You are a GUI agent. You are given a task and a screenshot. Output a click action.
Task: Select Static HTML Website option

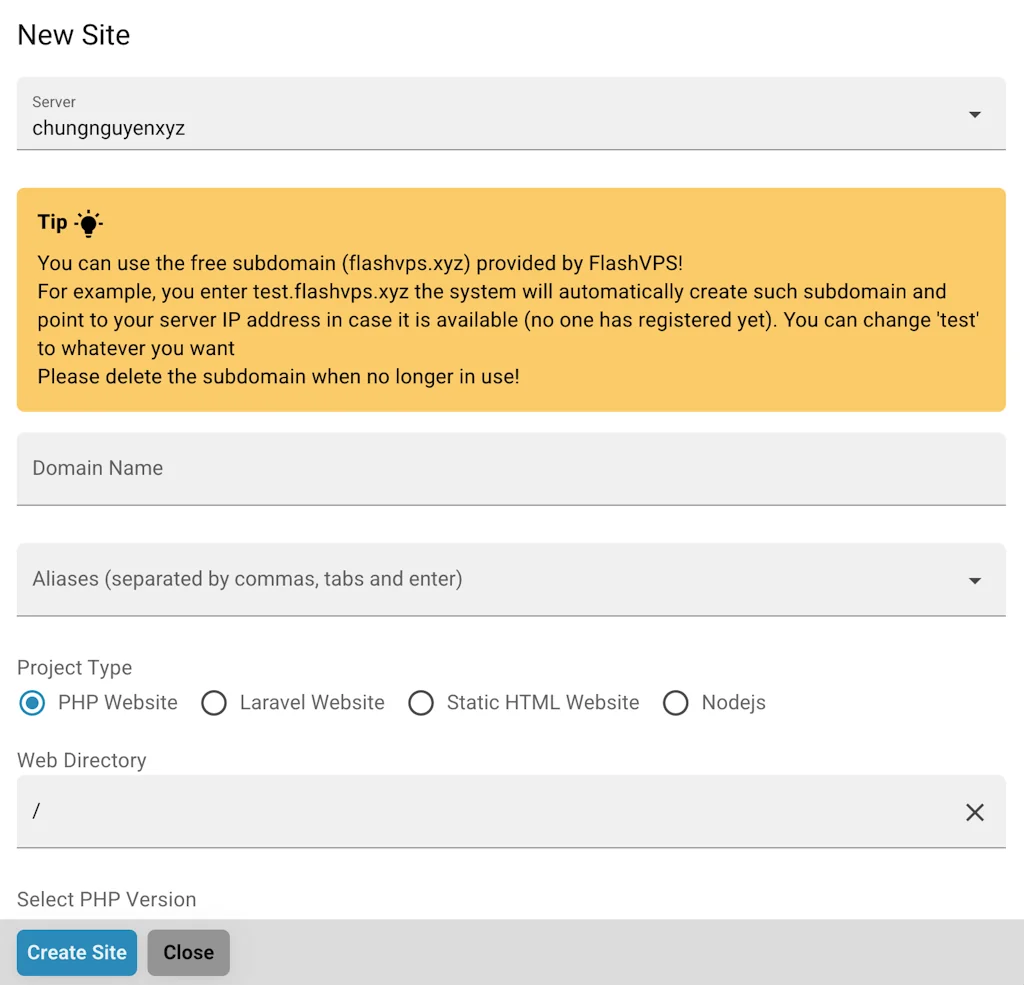tap(421, 703)
